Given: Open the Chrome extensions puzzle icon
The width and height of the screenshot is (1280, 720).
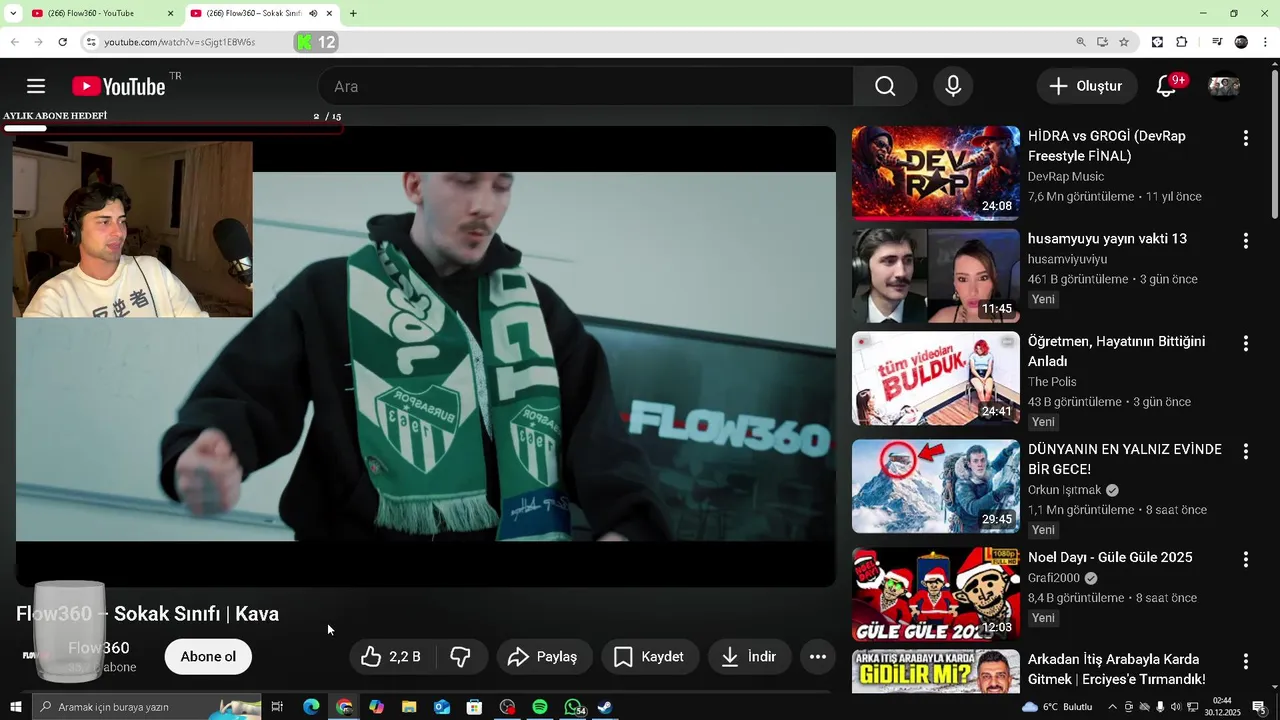Looking at the screenshot, I should coord(1181,42).
